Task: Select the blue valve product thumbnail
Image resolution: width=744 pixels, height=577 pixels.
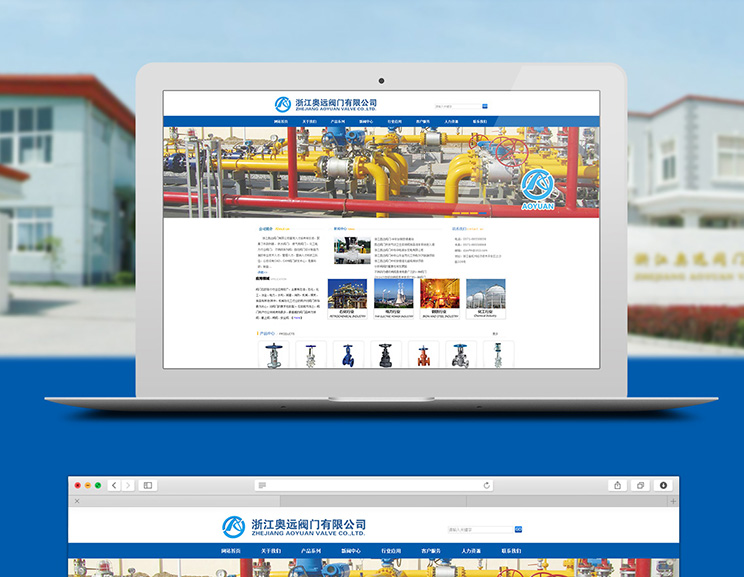Action: coord(348,355)
